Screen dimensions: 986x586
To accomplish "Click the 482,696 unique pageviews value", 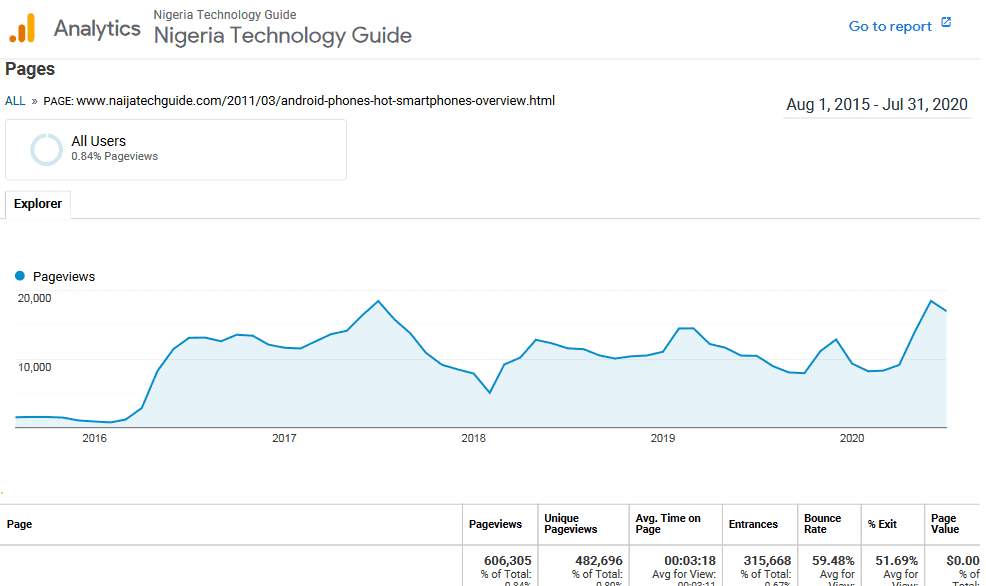I will (599, 560).
